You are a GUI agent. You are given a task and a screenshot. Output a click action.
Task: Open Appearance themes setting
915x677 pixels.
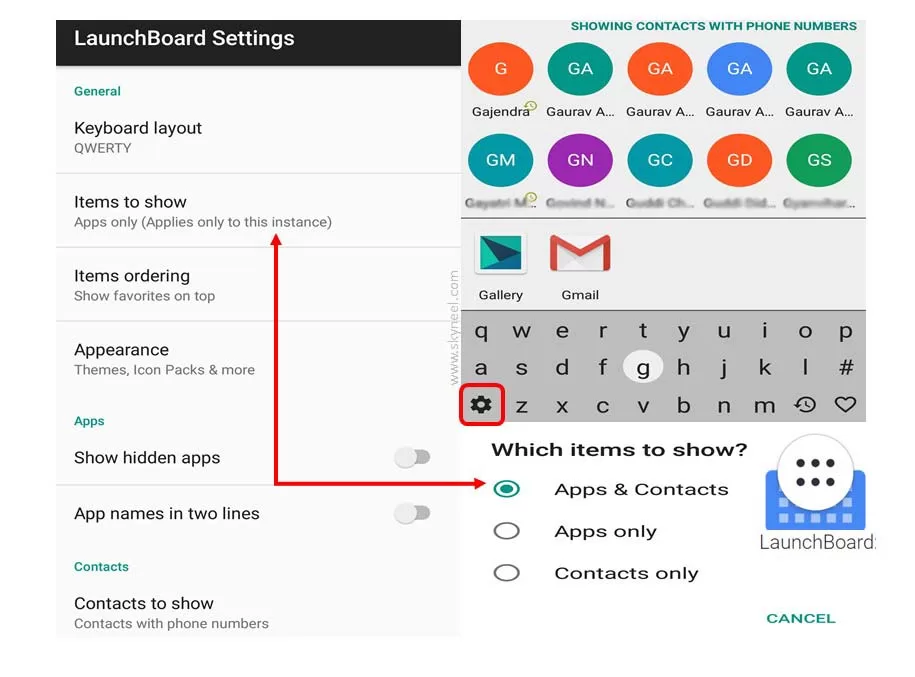[x=259, y=358]
